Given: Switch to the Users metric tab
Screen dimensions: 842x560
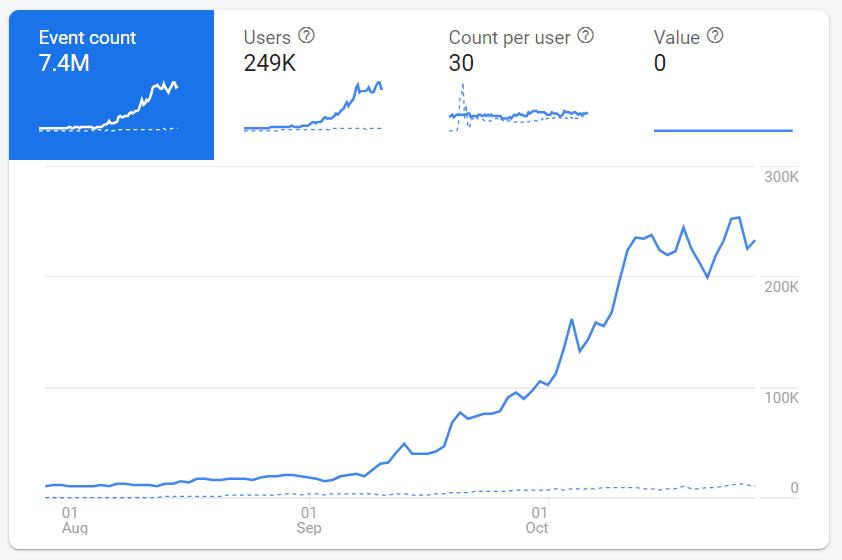Looking at the screenshot, I should pos(316,85).
